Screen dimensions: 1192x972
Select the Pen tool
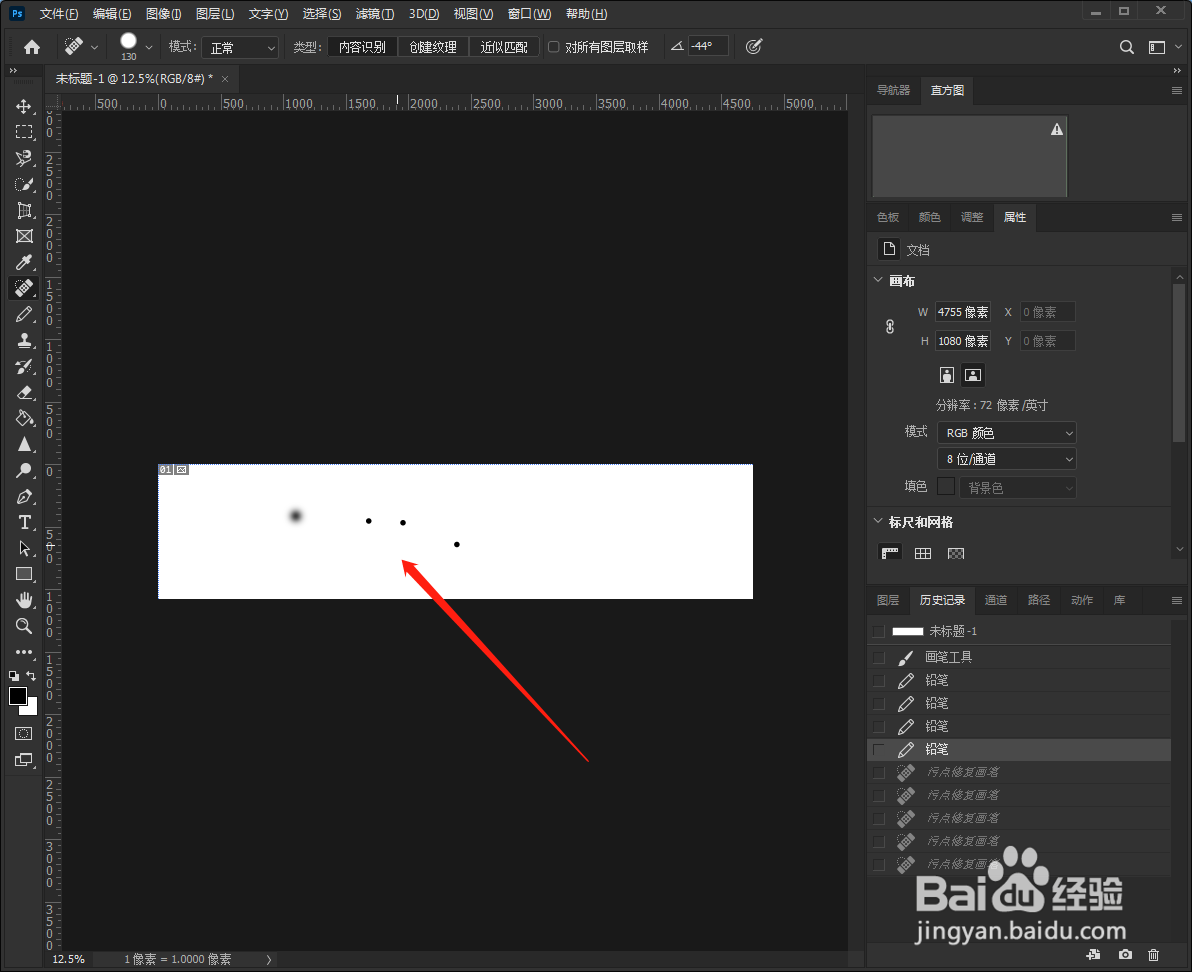click(24, 496)
